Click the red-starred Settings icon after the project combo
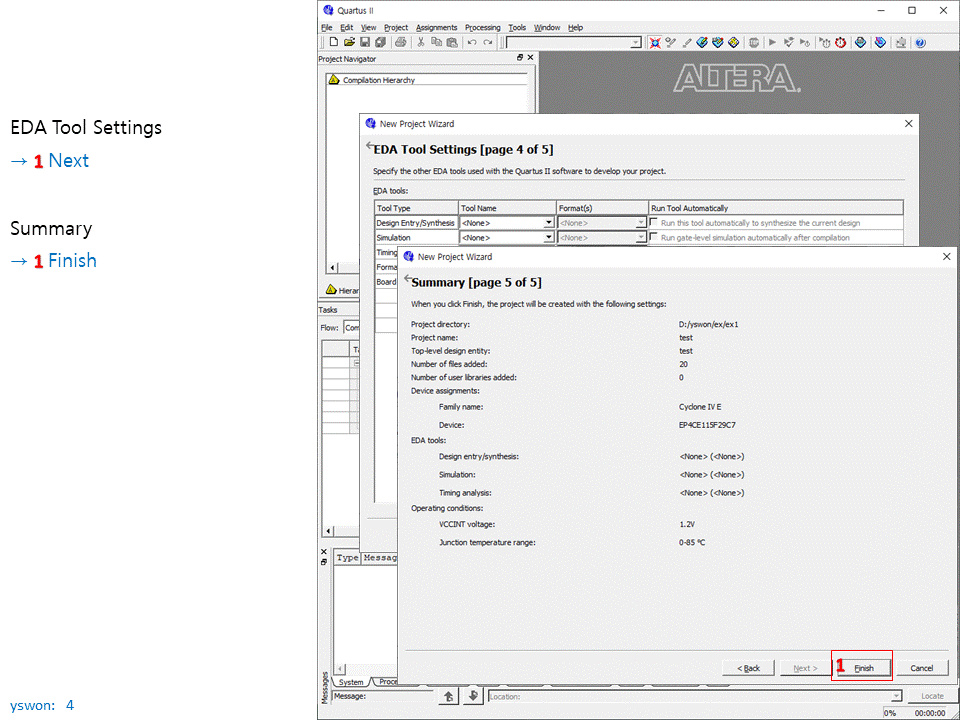960x720 pixels. (x=654, y=42)
